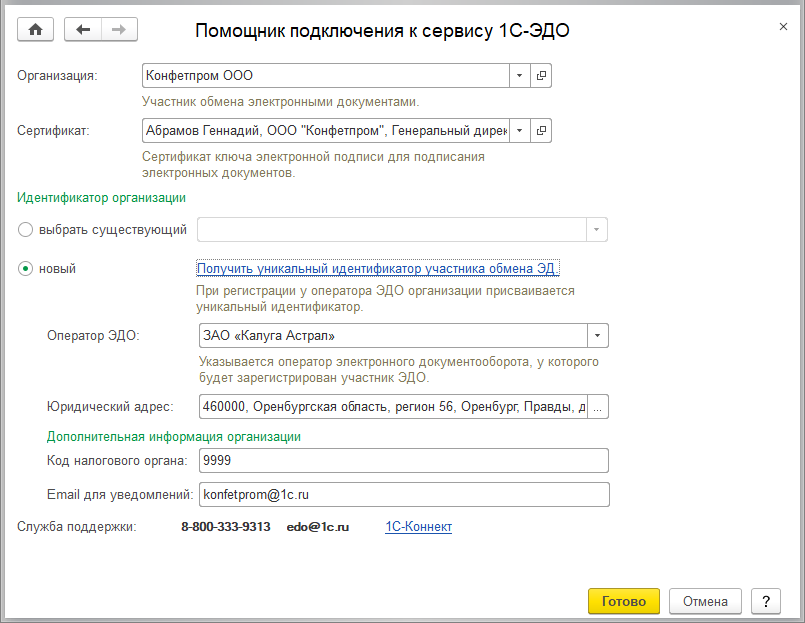Open the Организация record with the open icon
The height and width of the screenshot is (623, 805).
click(541, 76)
